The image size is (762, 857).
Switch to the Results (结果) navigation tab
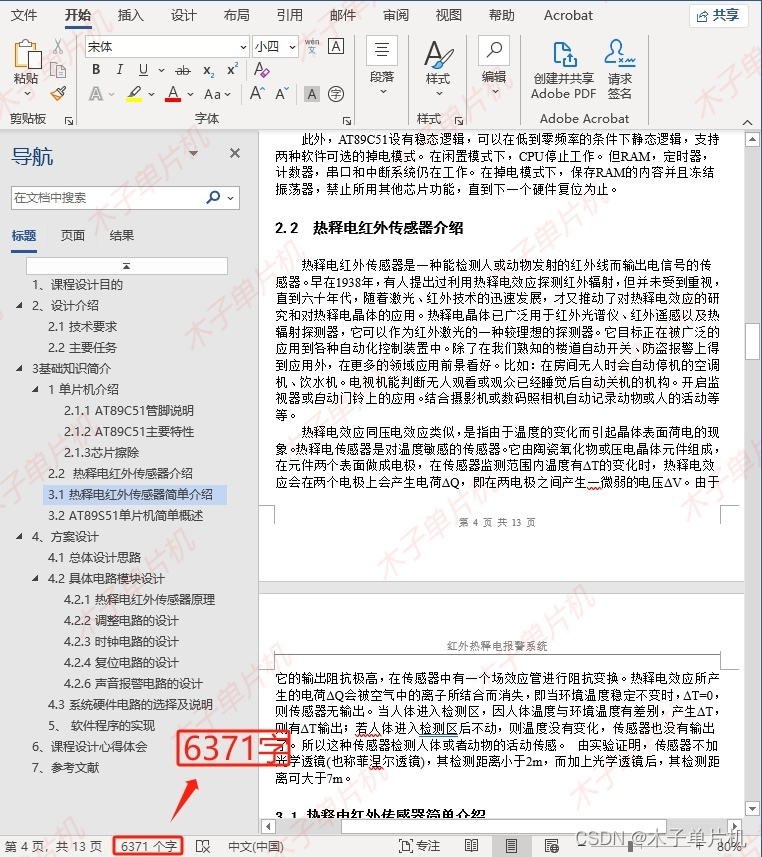click(x=121, y=236)
